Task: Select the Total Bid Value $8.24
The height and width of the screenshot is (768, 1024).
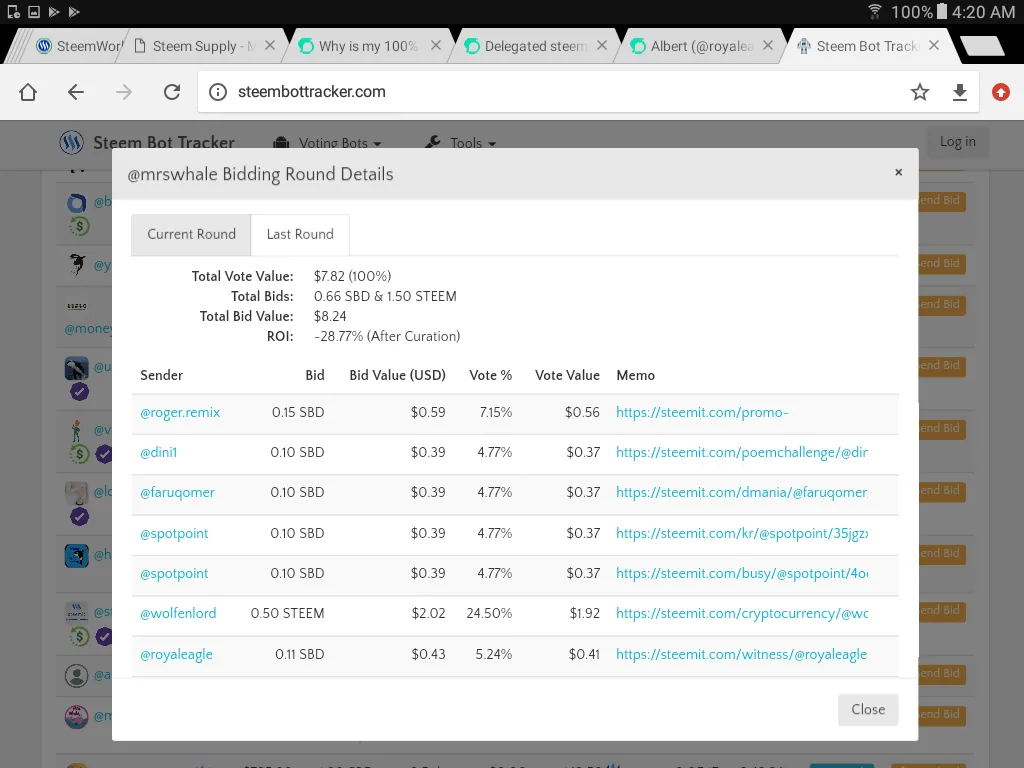Action: point(330,317)
